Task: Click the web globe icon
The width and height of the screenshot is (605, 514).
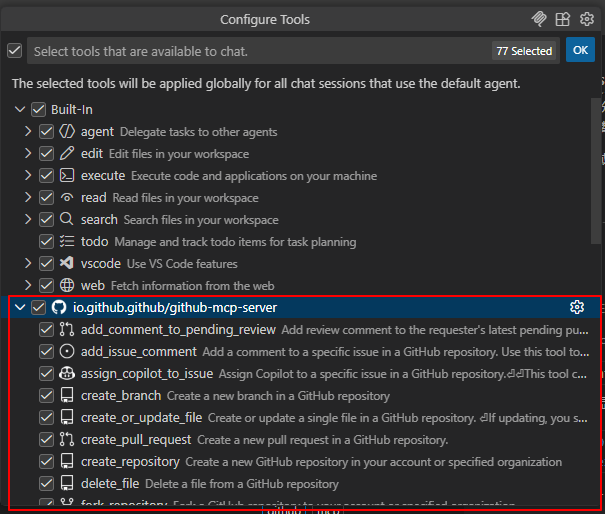Action: click(x=67, y=285)
